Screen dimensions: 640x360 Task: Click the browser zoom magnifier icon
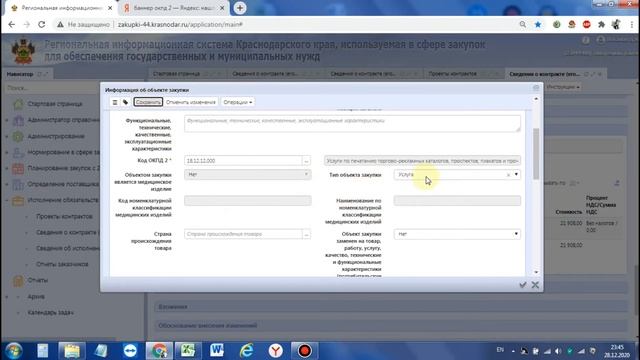coord(522,24)
